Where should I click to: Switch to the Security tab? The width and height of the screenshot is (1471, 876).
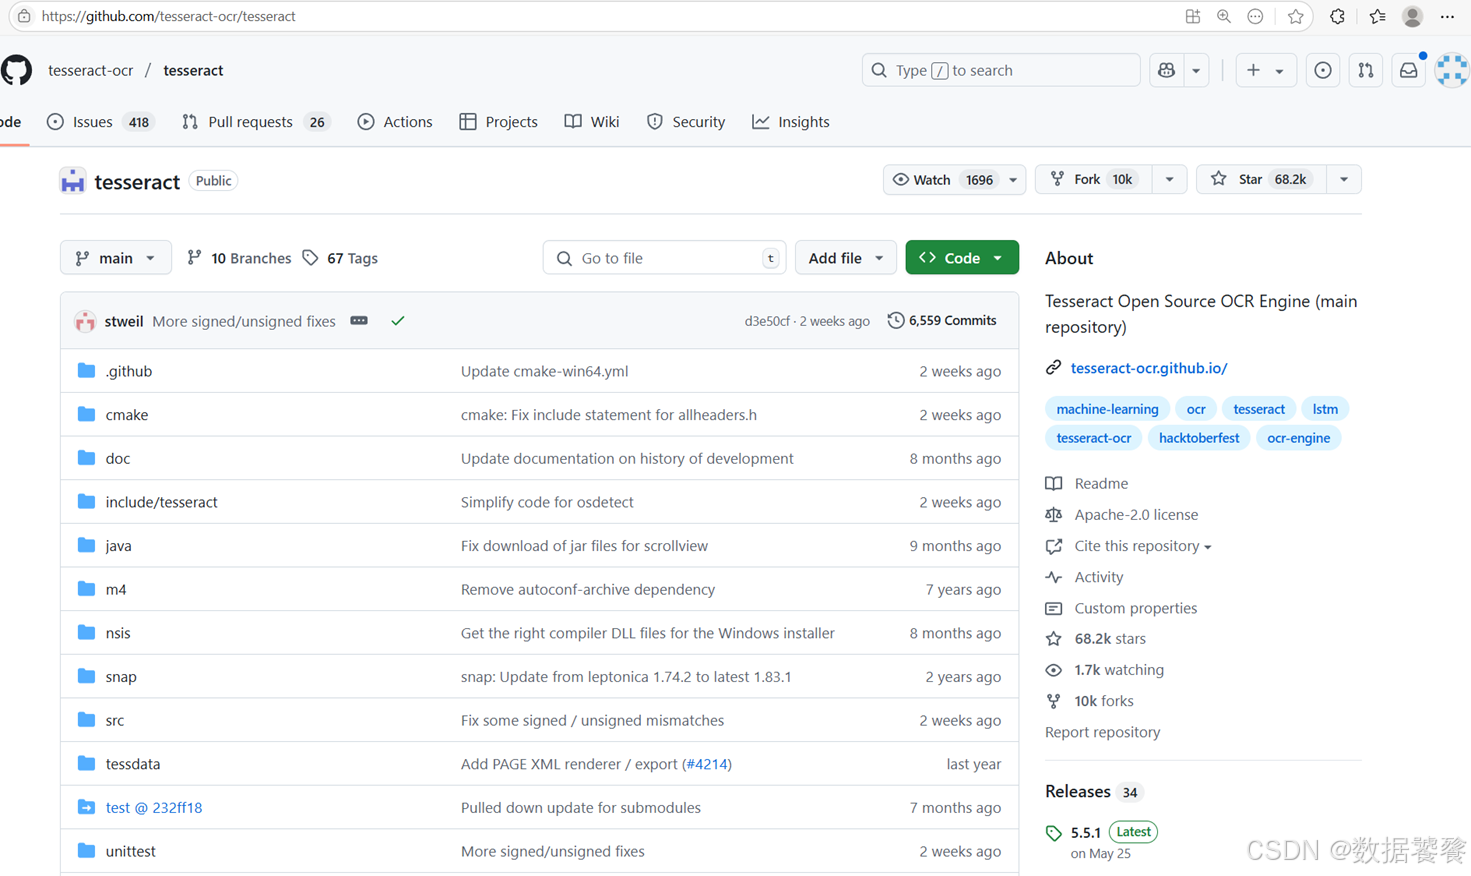click(x=686, y=122)
